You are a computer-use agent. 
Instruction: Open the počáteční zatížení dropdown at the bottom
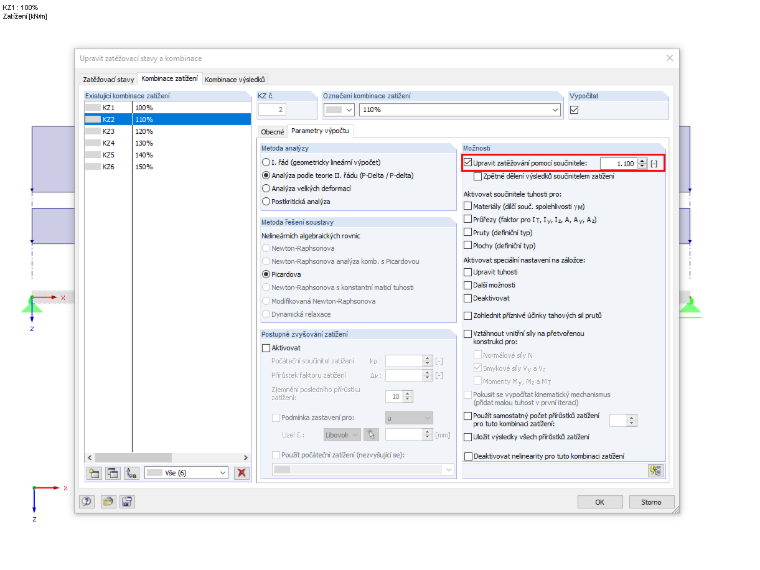tap(448, 470)
